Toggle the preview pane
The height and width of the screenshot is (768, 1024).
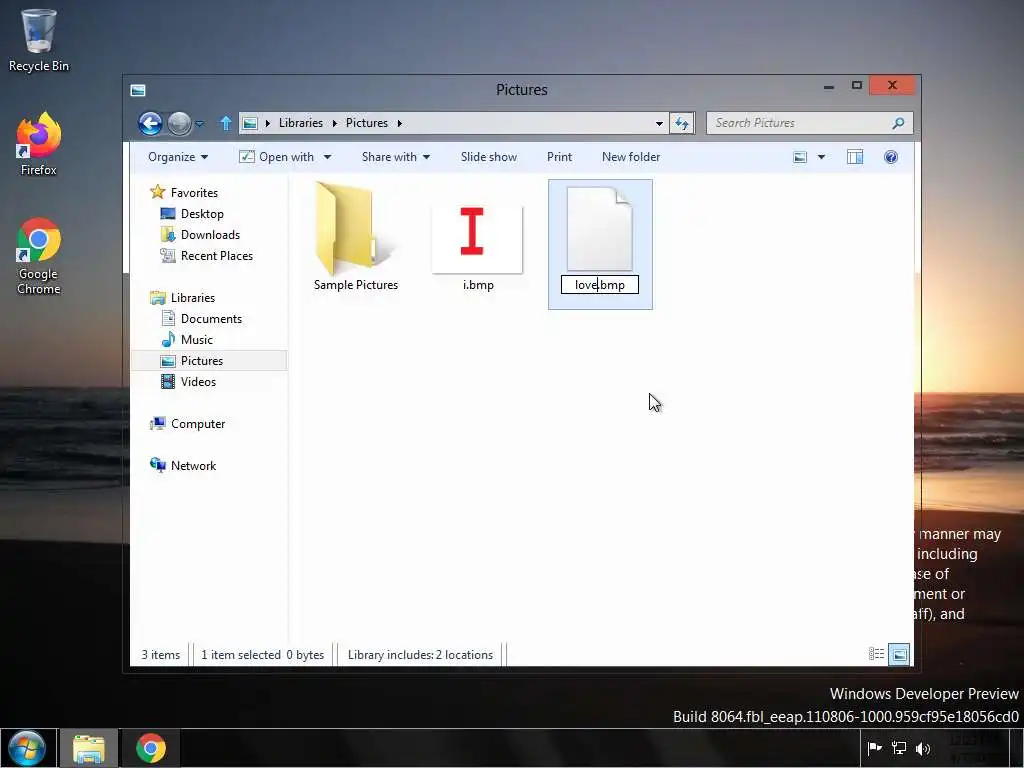pyautogui.click(x=855, y=157)
